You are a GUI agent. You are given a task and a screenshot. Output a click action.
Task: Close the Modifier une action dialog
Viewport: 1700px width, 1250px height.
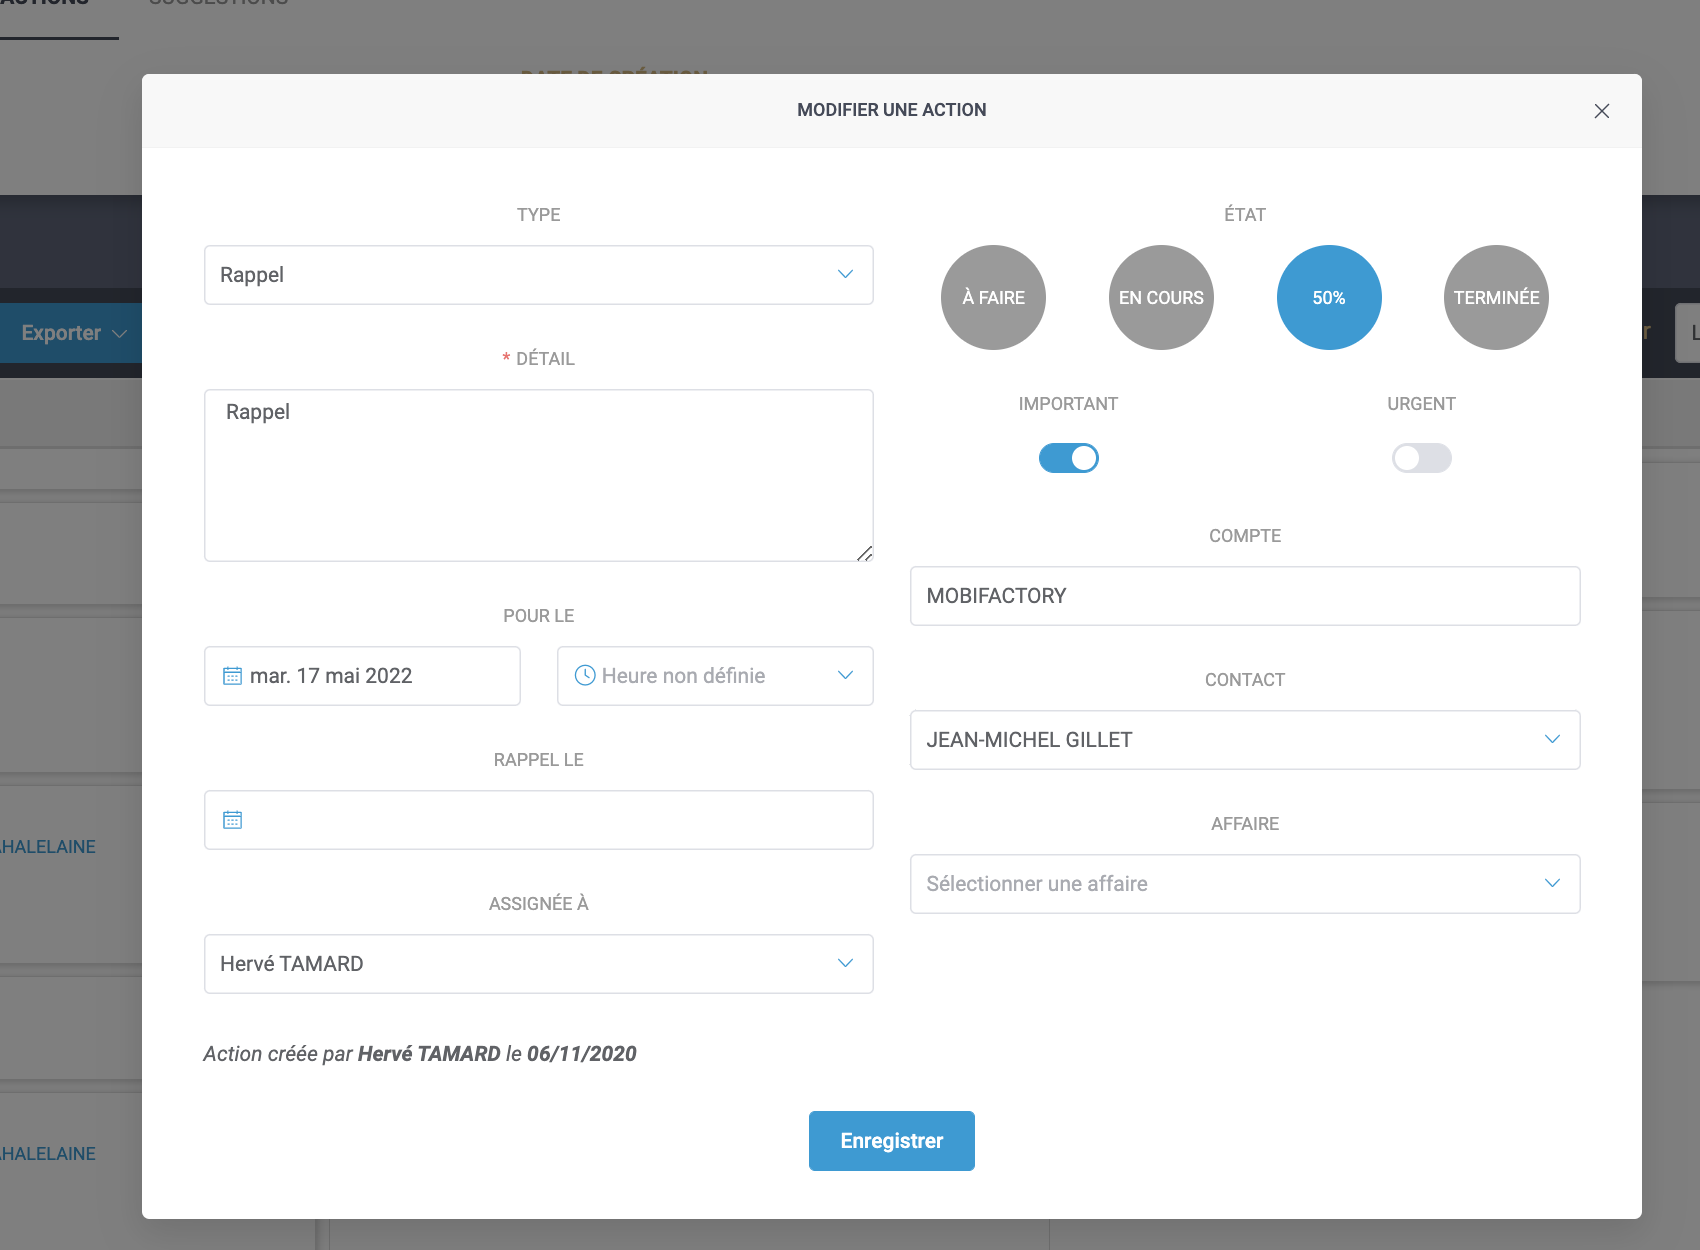coord(1601,111)
